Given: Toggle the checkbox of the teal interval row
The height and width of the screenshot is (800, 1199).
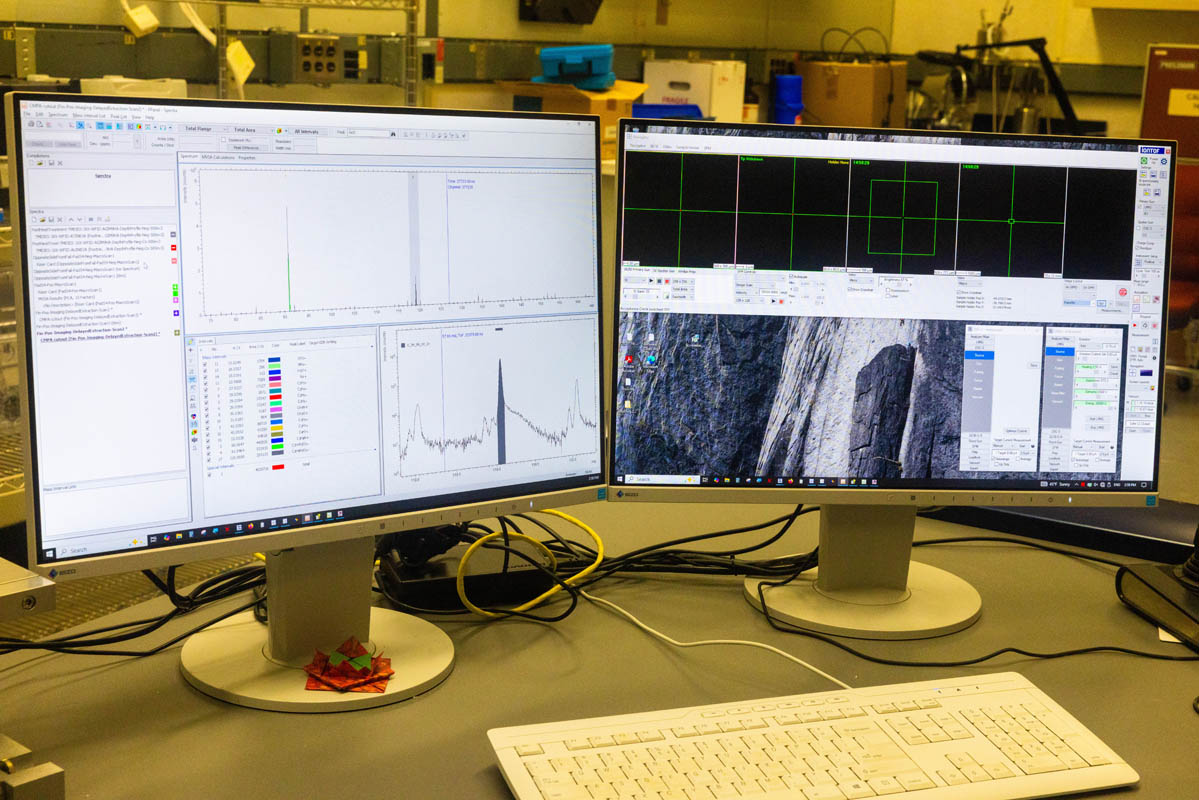Looking at the screenshot, I should click(206, 396).
